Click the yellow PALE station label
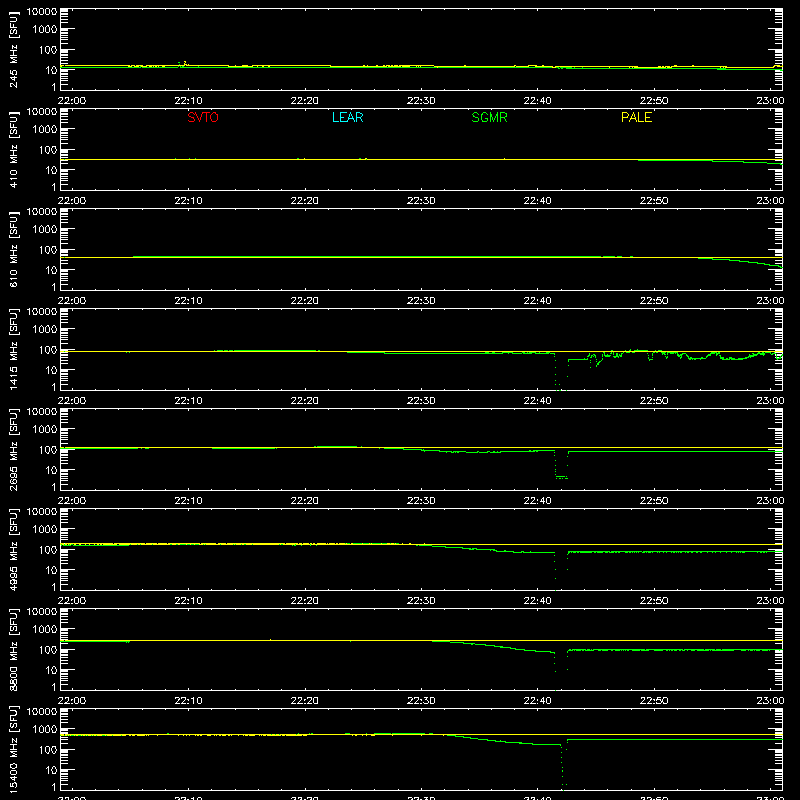The image size is (800, 800). [636, 117]
